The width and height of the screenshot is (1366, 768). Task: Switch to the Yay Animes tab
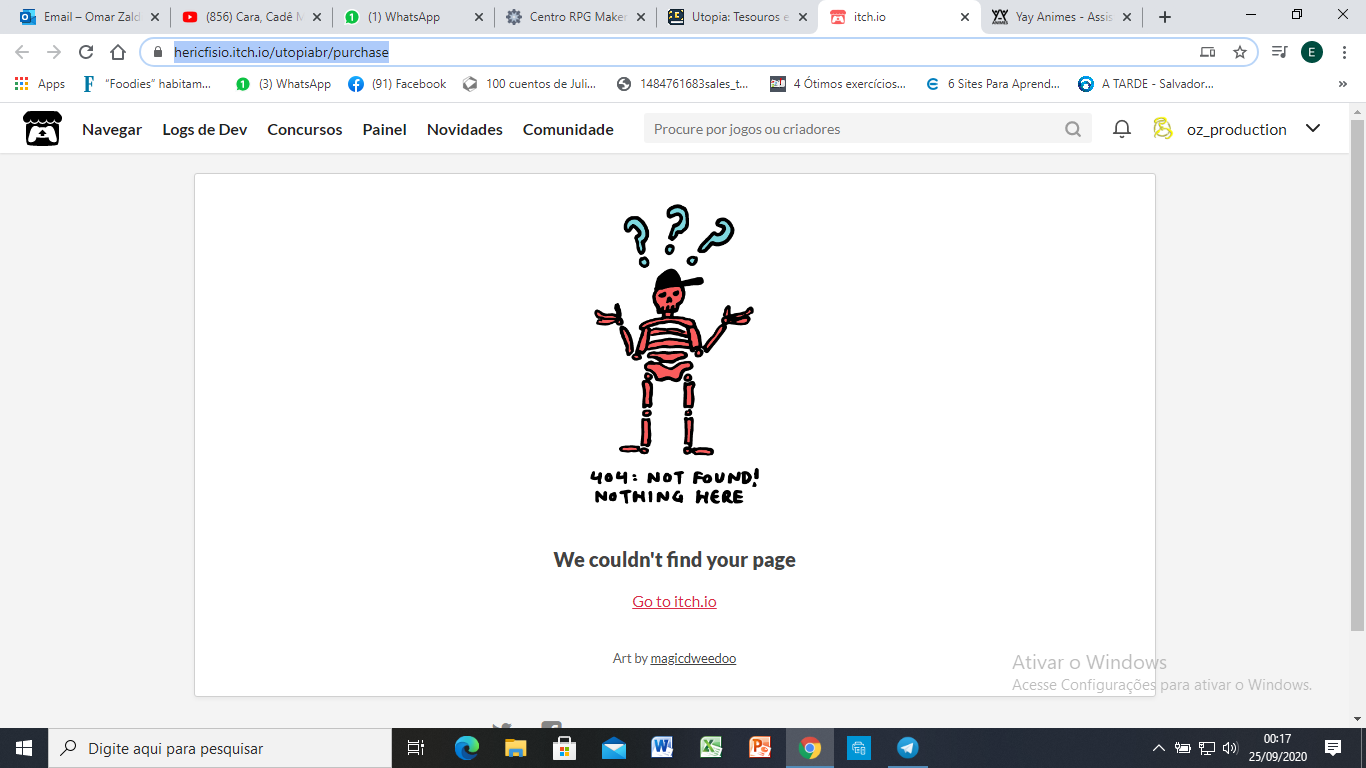(x=1062, y=17)
